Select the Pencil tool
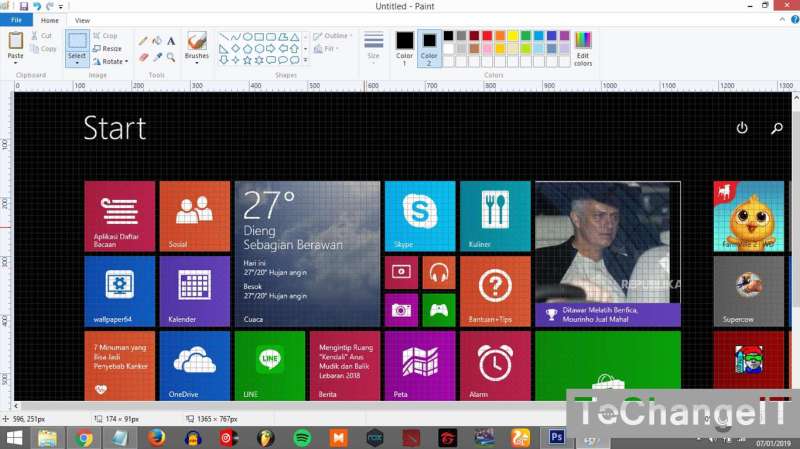The width and height of the screenshot is (800, 449). [143, 41]
